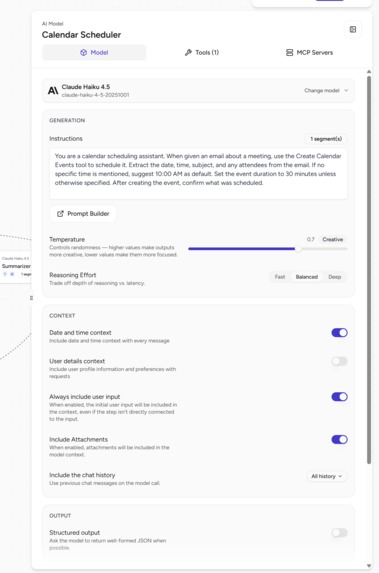Toggle Include Attachments switch

339,439
